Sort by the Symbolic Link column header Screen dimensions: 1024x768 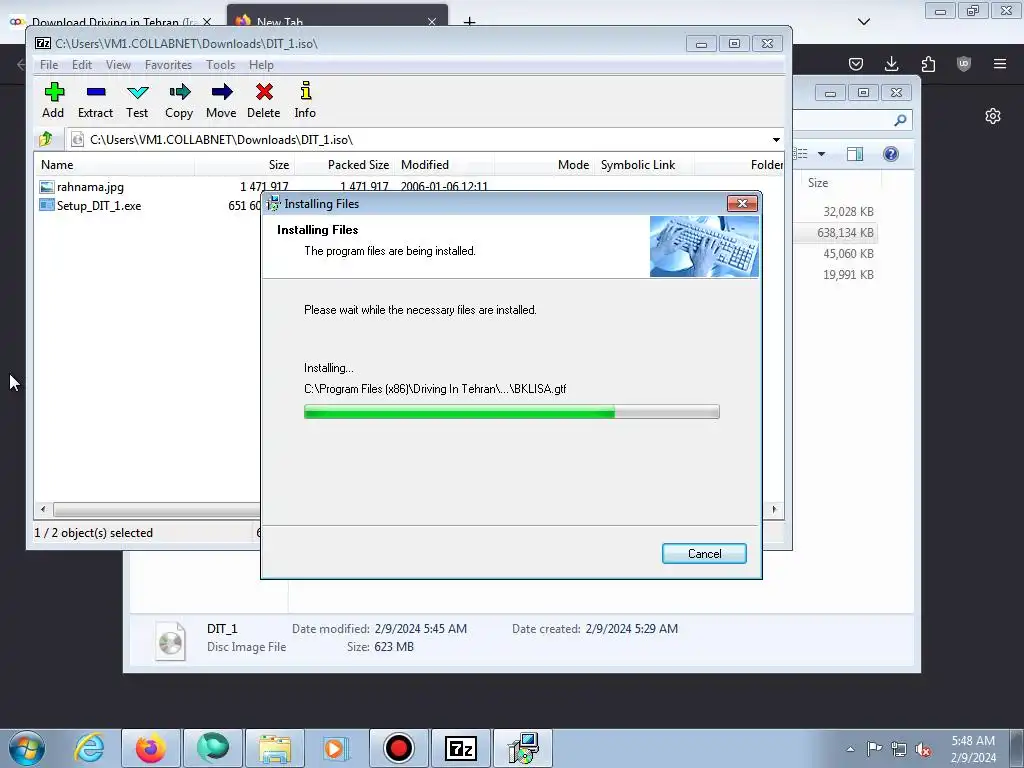645,165
